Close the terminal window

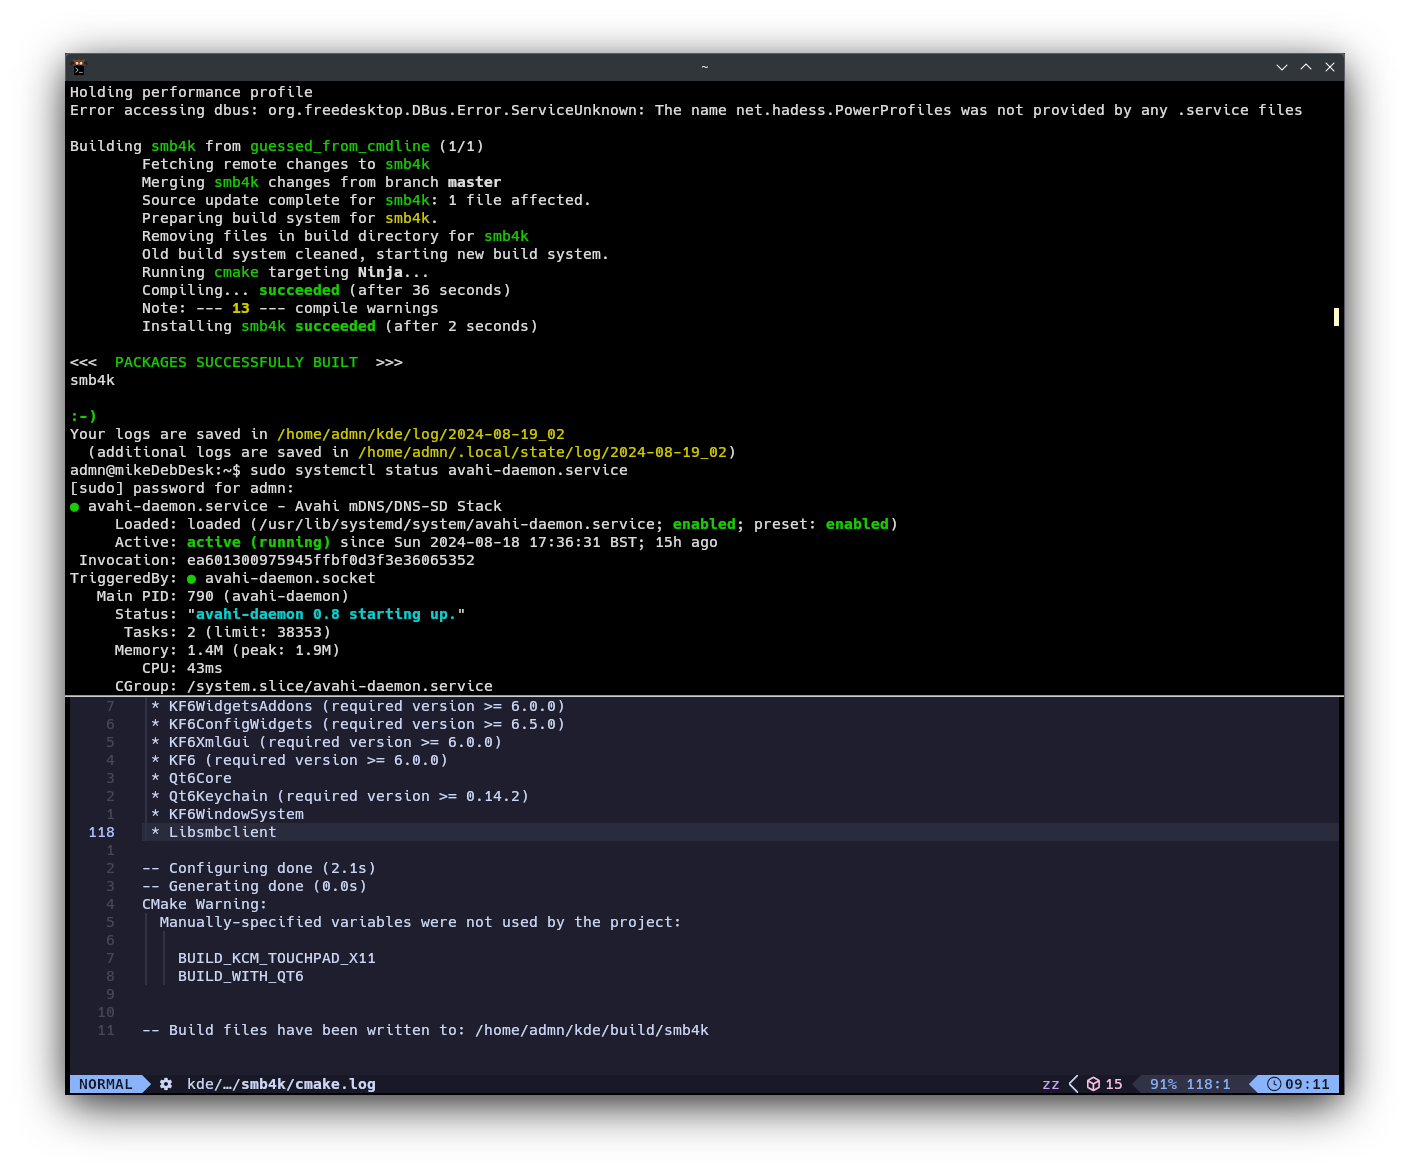pos(1330,67)
